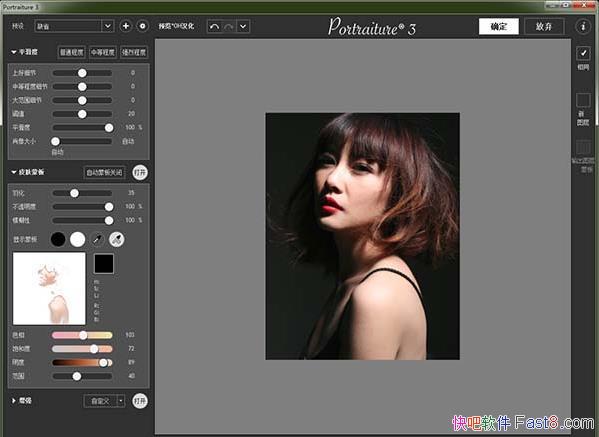599x437 pixels.
Task: Click the 范围 latitude slider
Action: click(82, 376)
